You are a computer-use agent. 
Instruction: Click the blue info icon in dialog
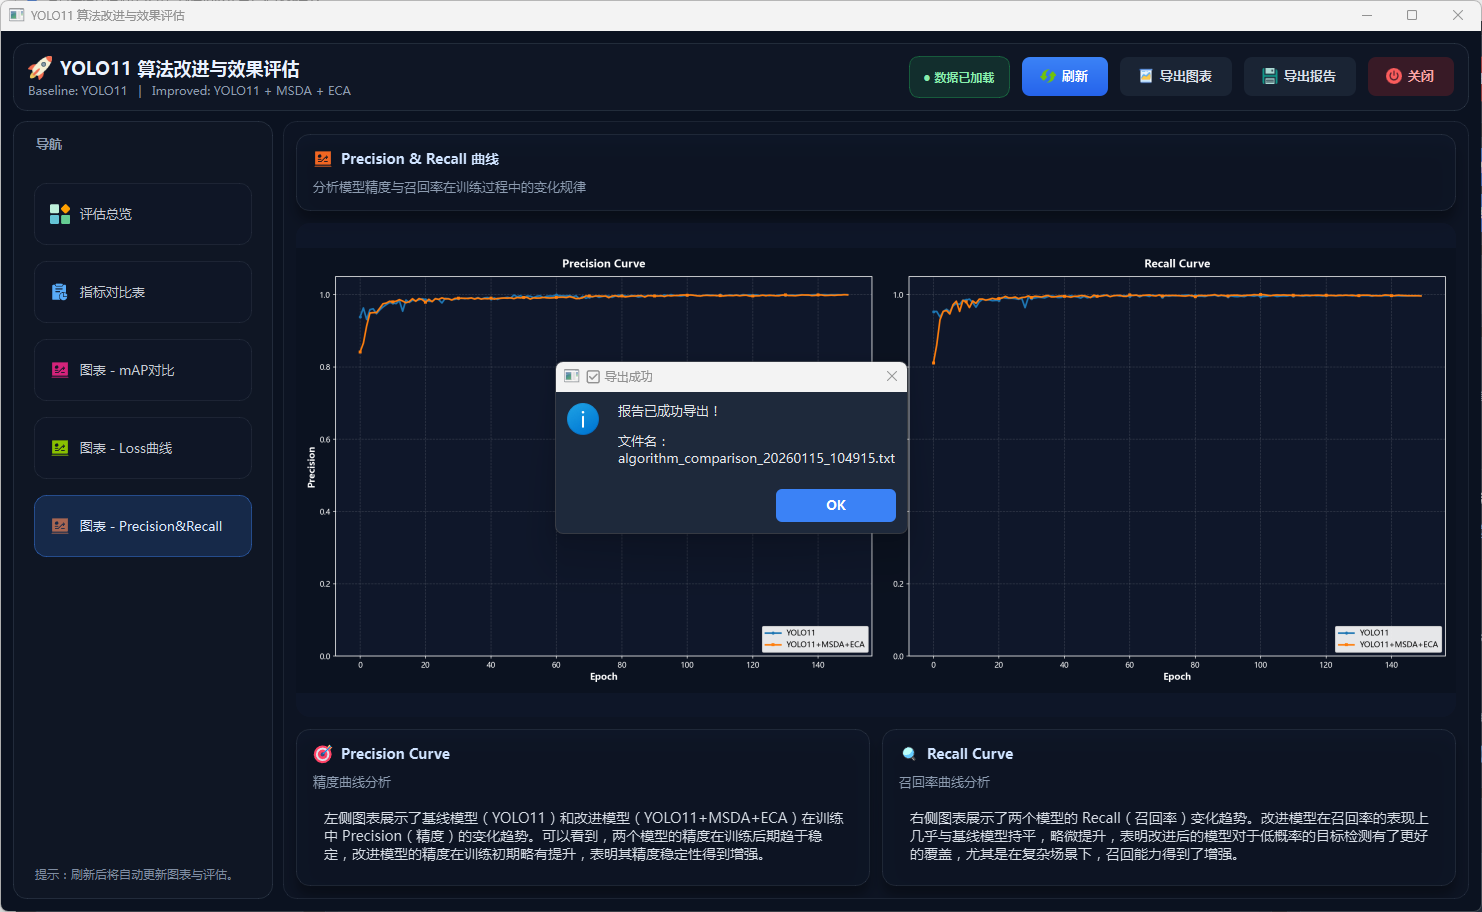tap(583, 419)
